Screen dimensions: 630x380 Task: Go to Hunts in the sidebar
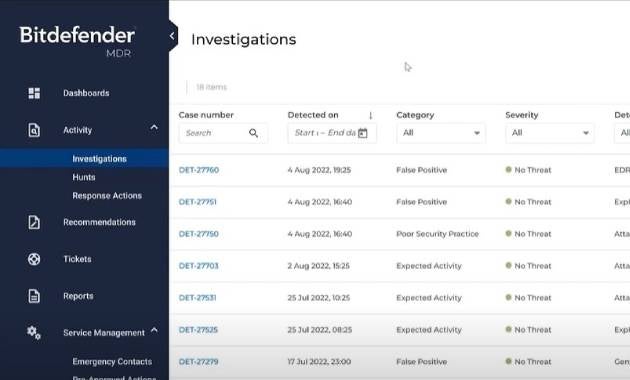[84, 177]
